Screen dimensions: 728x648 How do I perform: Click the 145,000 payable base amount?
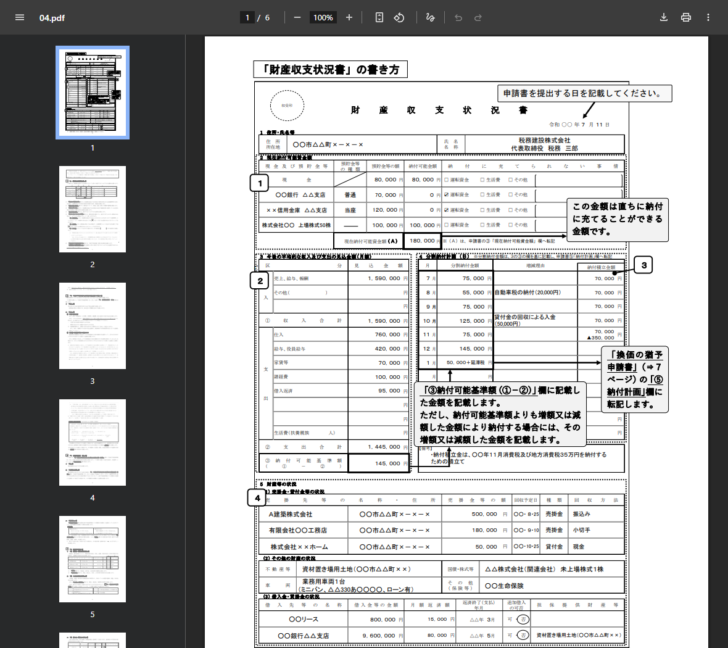pos(387,463)
